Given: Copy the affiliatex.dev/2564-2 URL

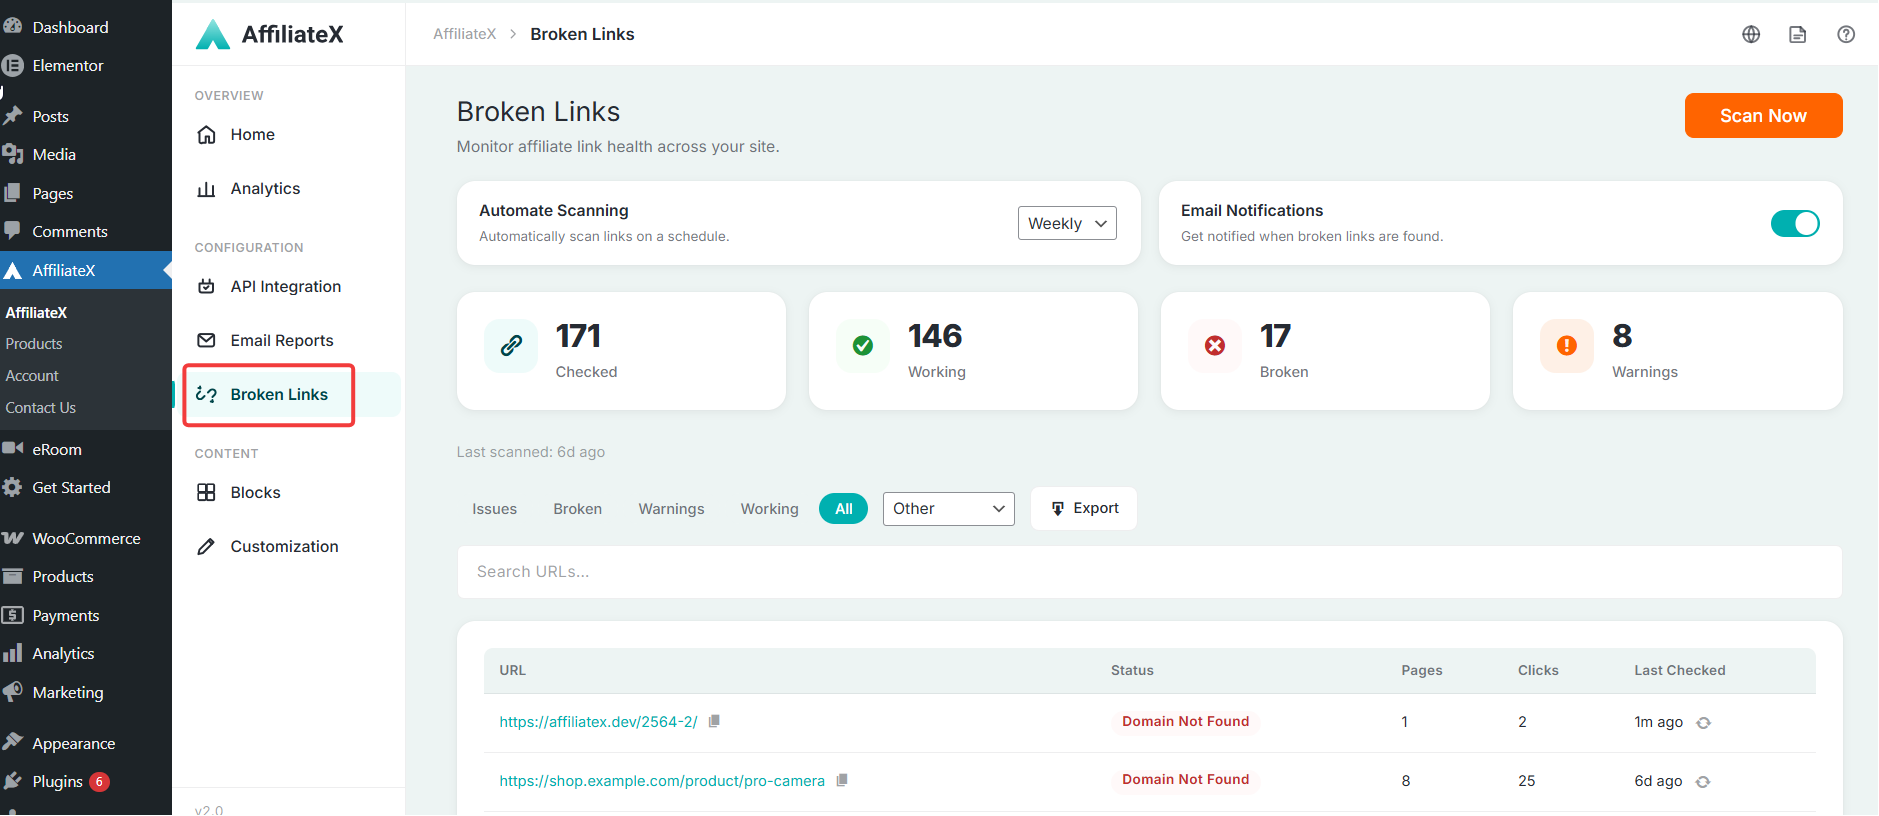Looking at the screenshot, I should click(714, 721).
